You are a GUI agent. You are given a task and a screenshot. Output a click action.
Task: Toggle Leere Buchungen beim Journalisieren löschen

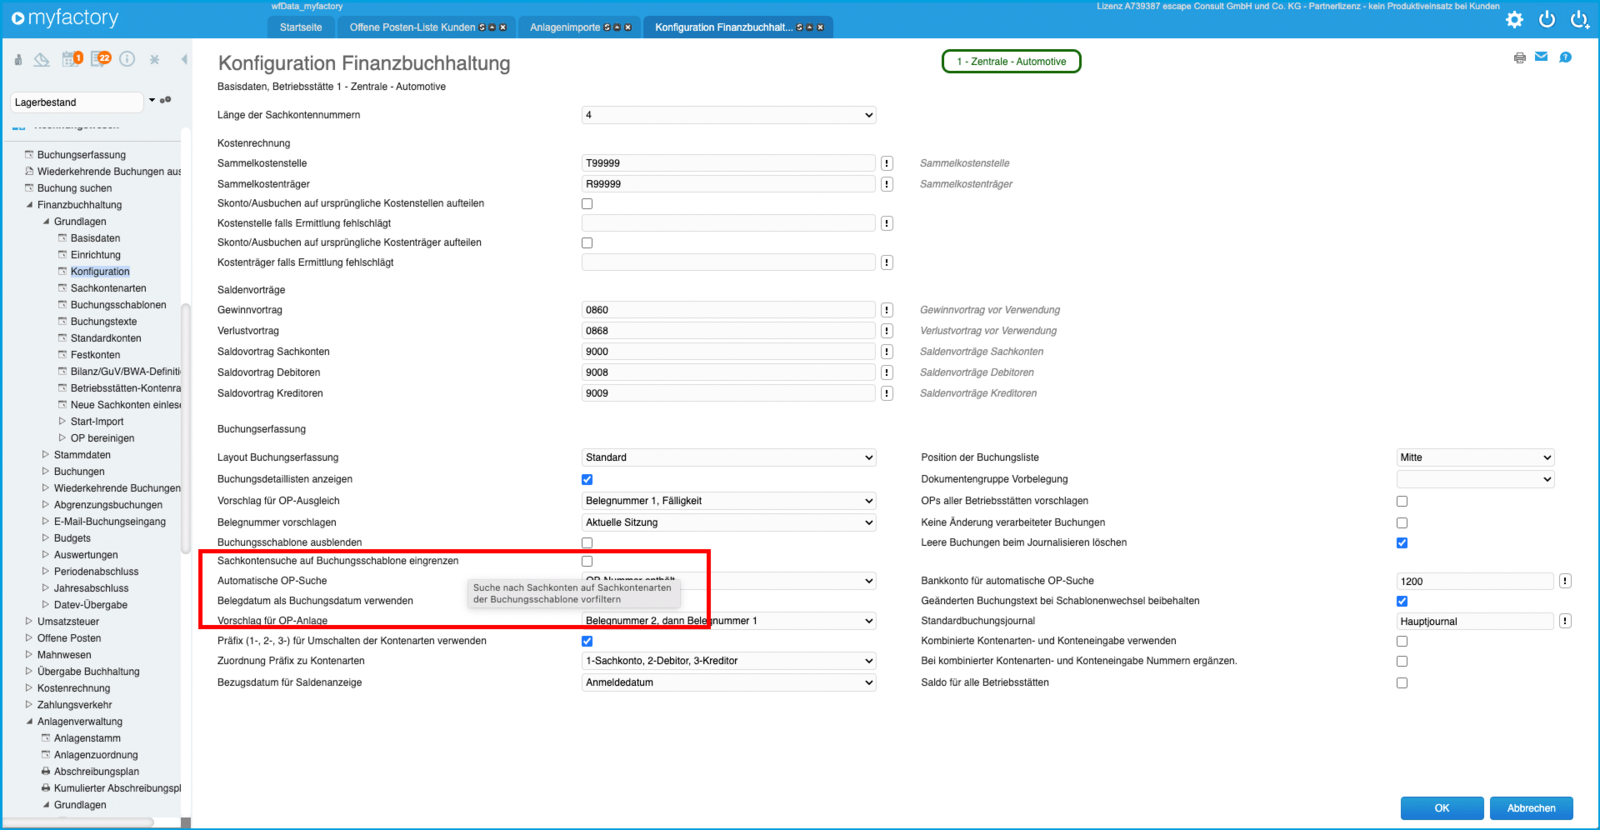click(1401, 543)
